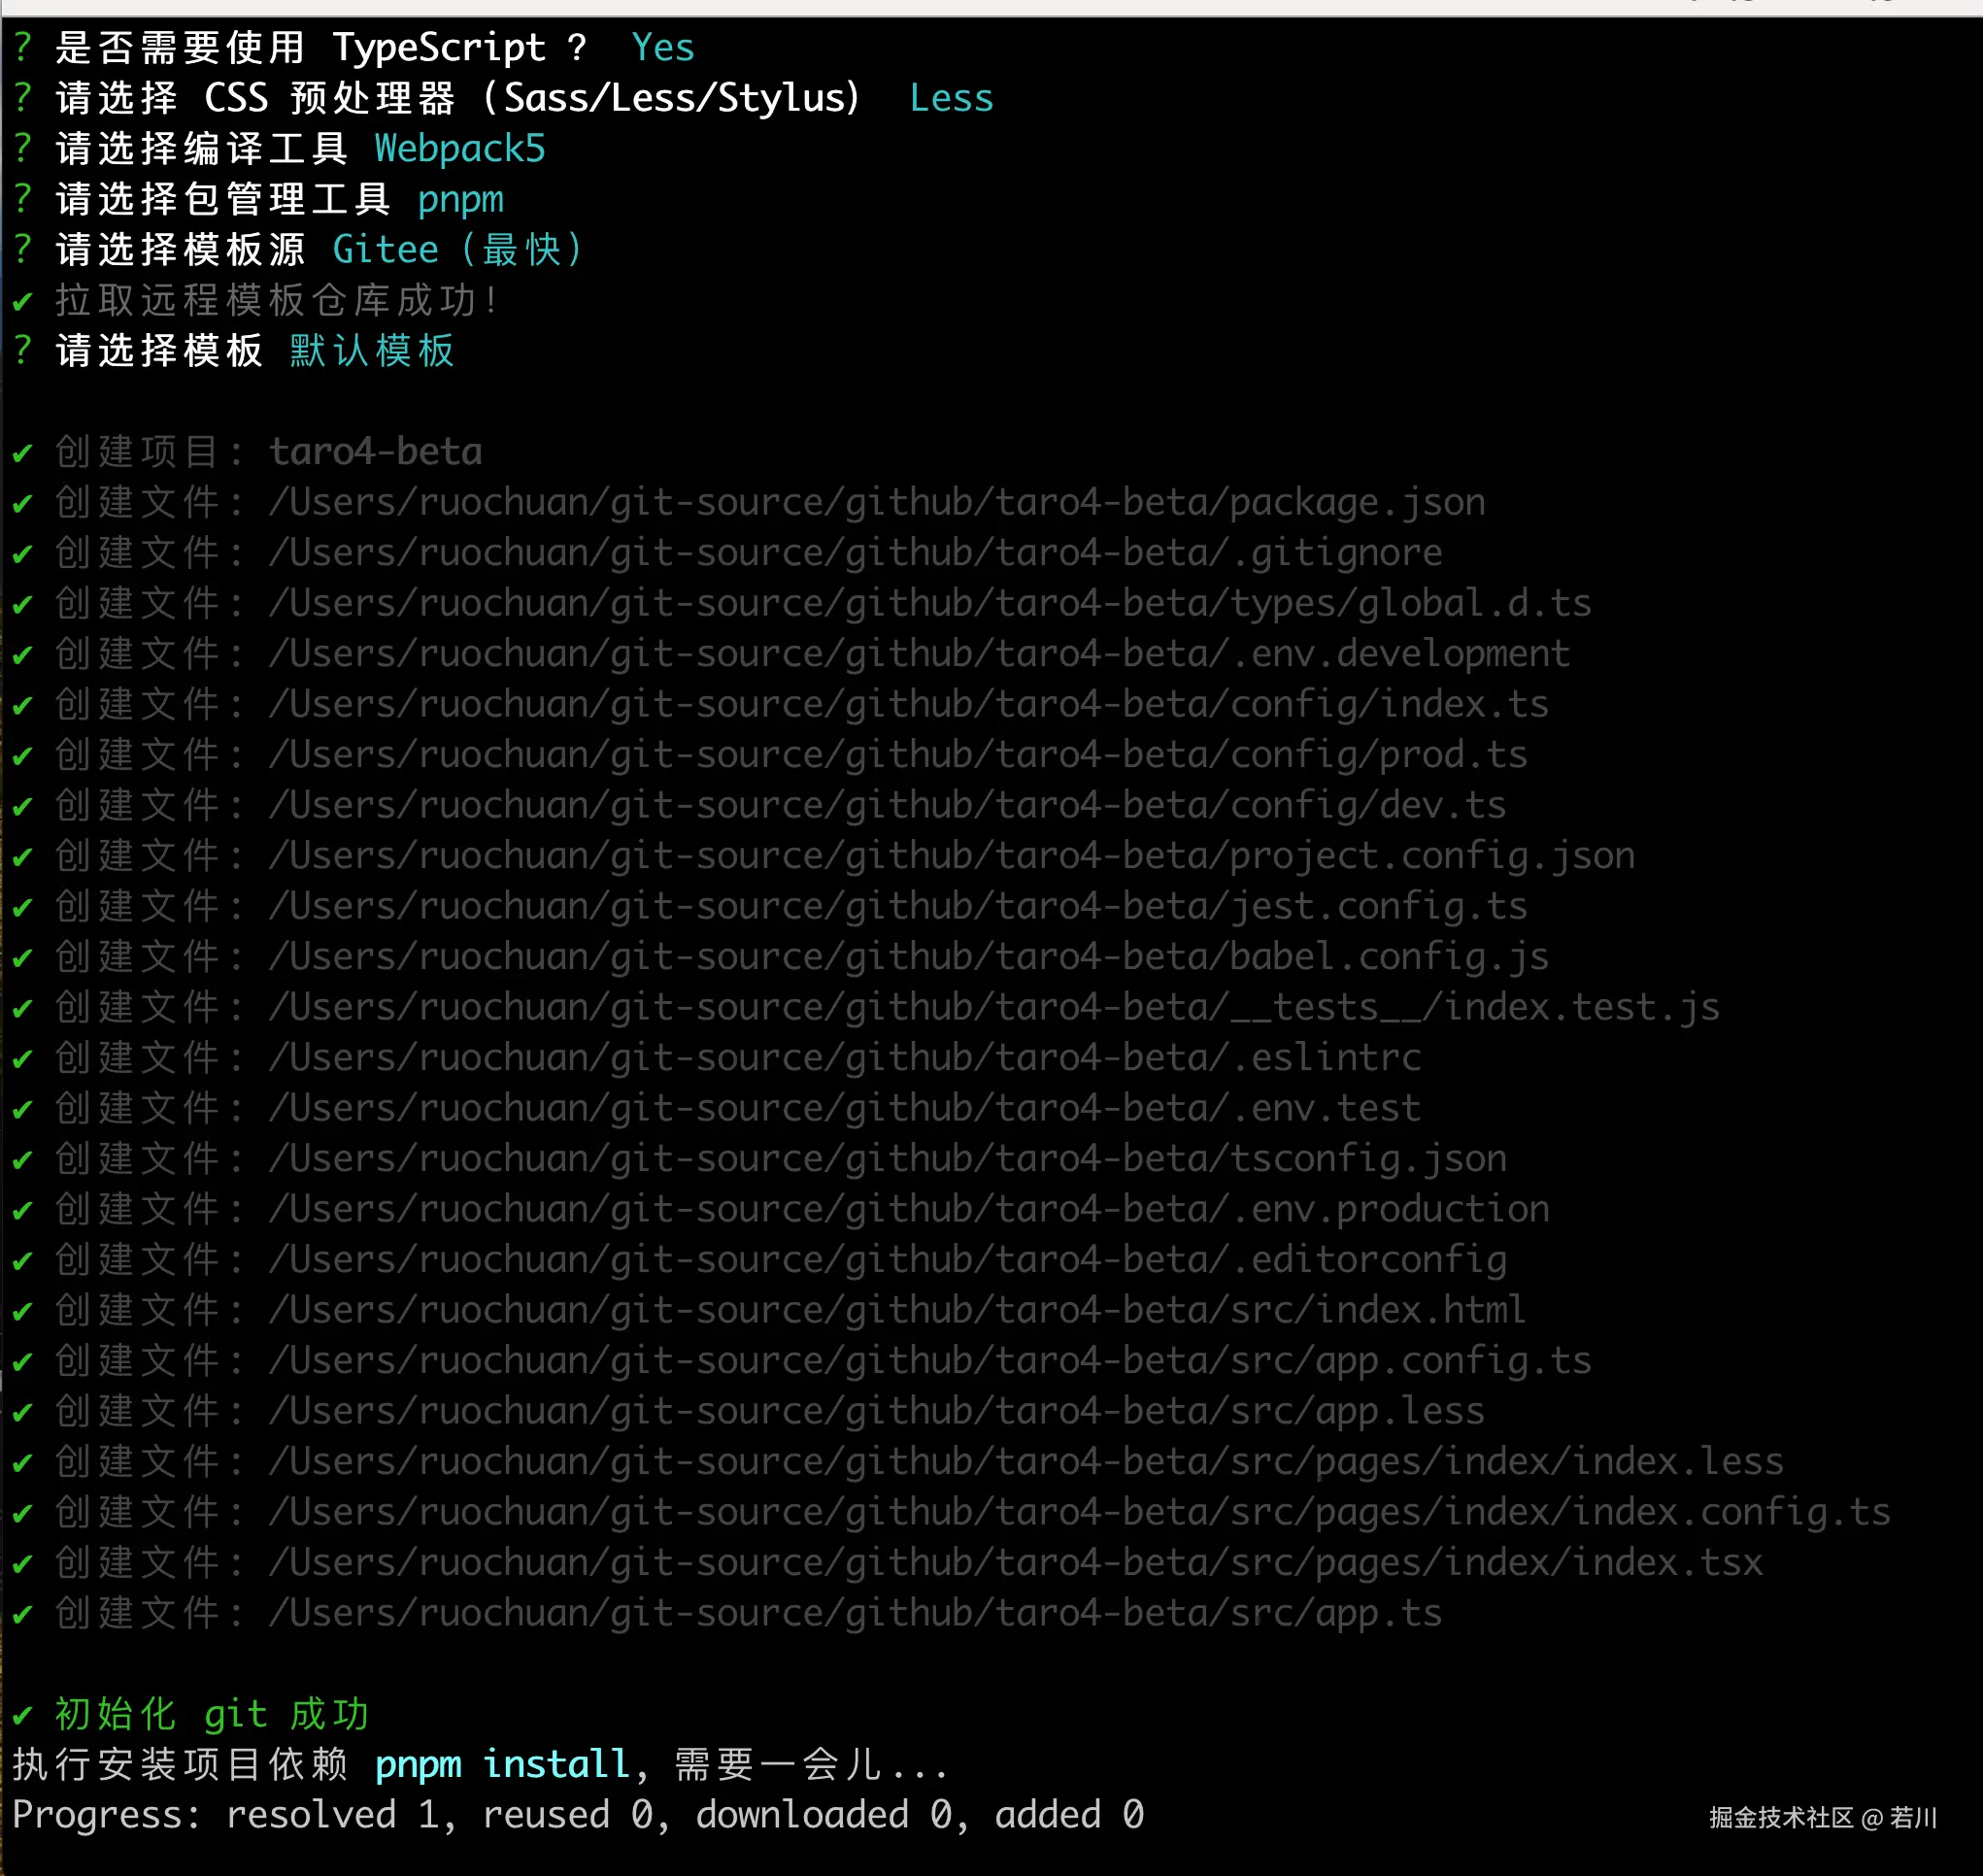Click checkmark next to 拉取远程模板仓库成功
This screenshot has height=1876, width=1983.
tap(22, 301)
